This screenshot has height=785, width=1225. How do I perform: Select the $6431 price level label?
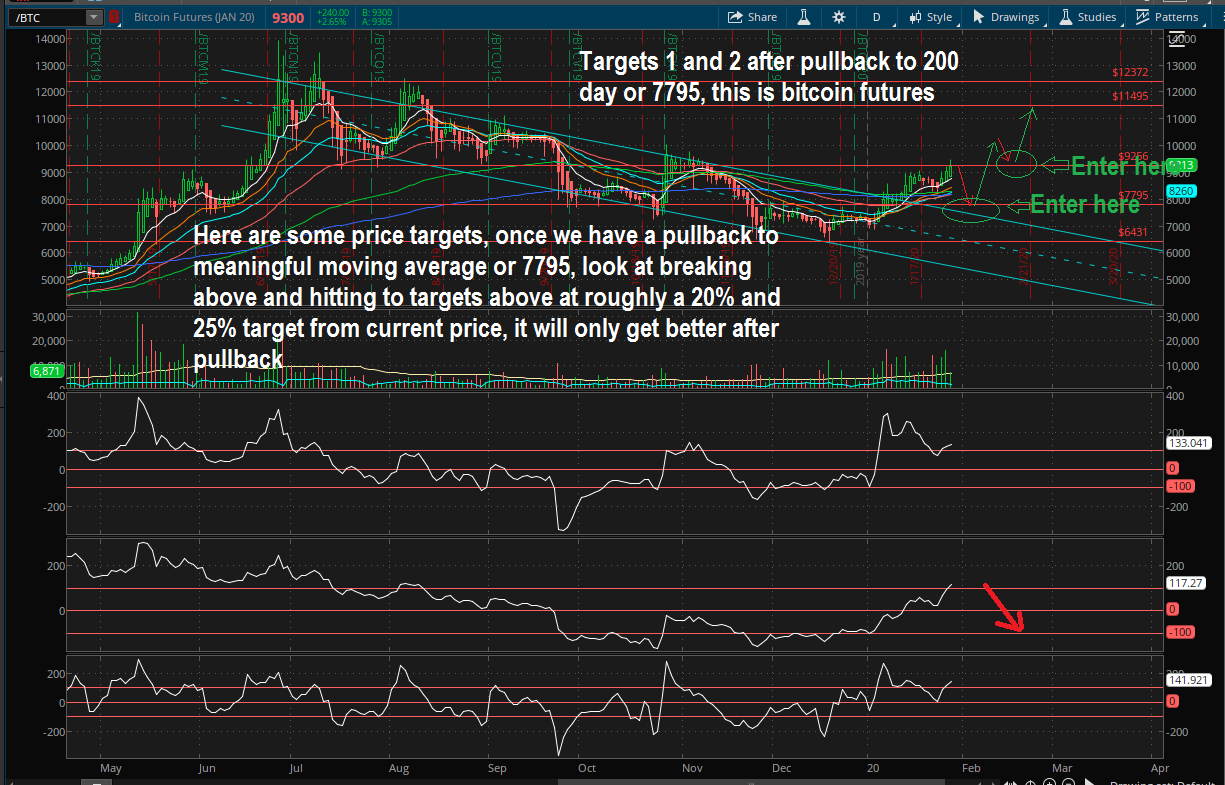point(1133,232)
